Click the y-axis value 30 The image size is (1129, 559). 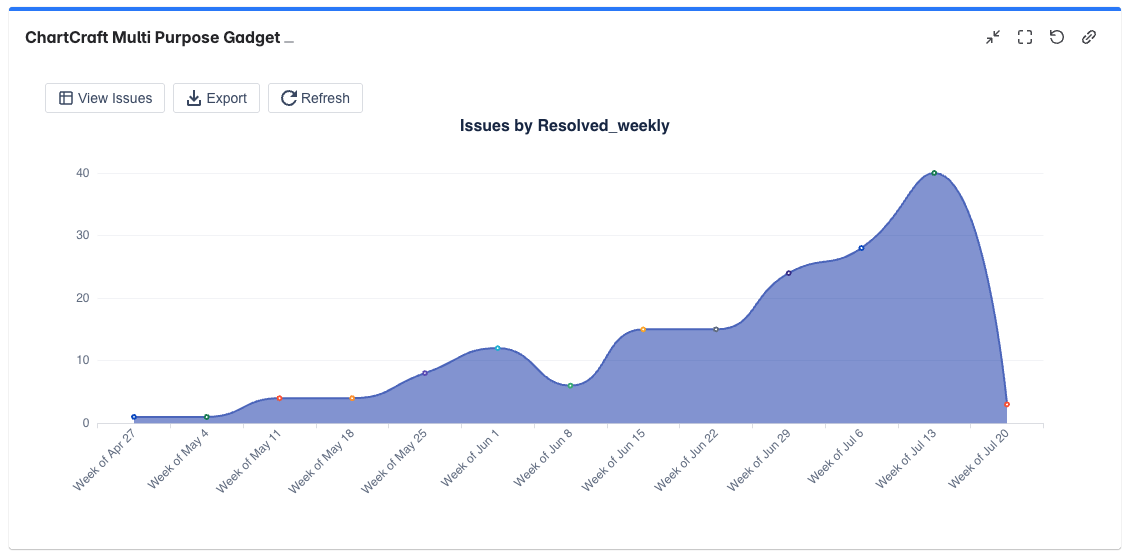tap(82, 236)
